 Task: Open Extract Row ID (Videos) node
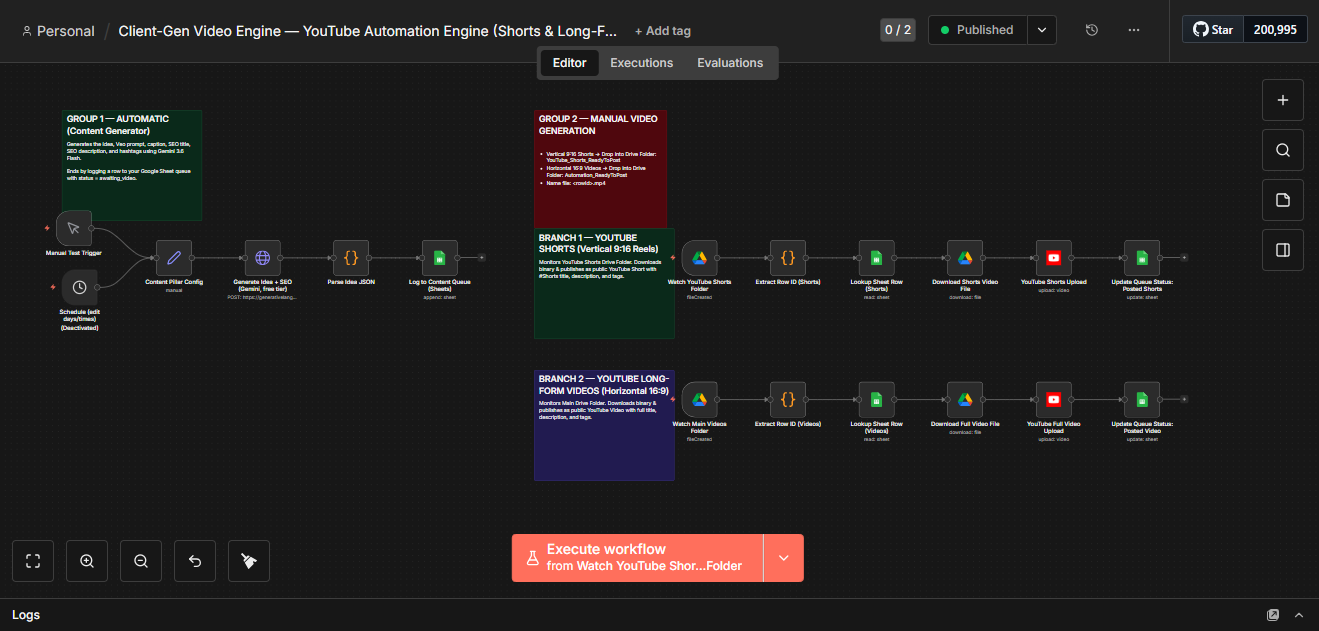[x=788, y=399]
